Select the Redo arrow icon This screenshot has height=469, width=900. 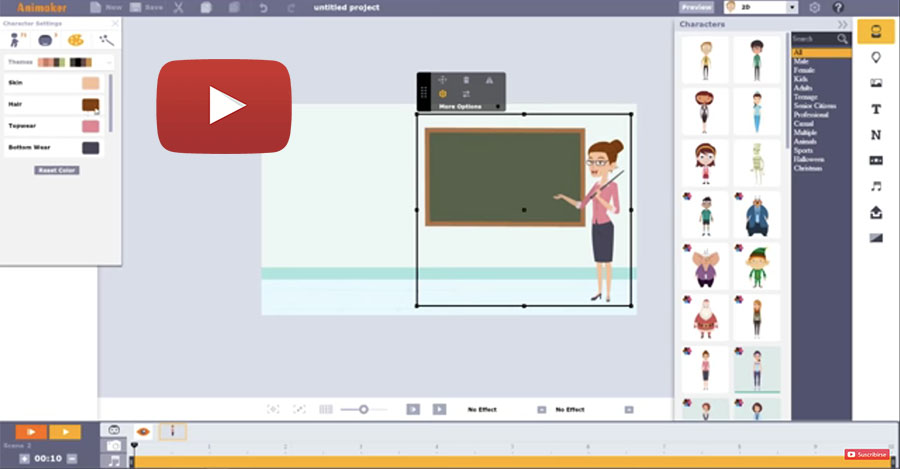coord(291,8)
